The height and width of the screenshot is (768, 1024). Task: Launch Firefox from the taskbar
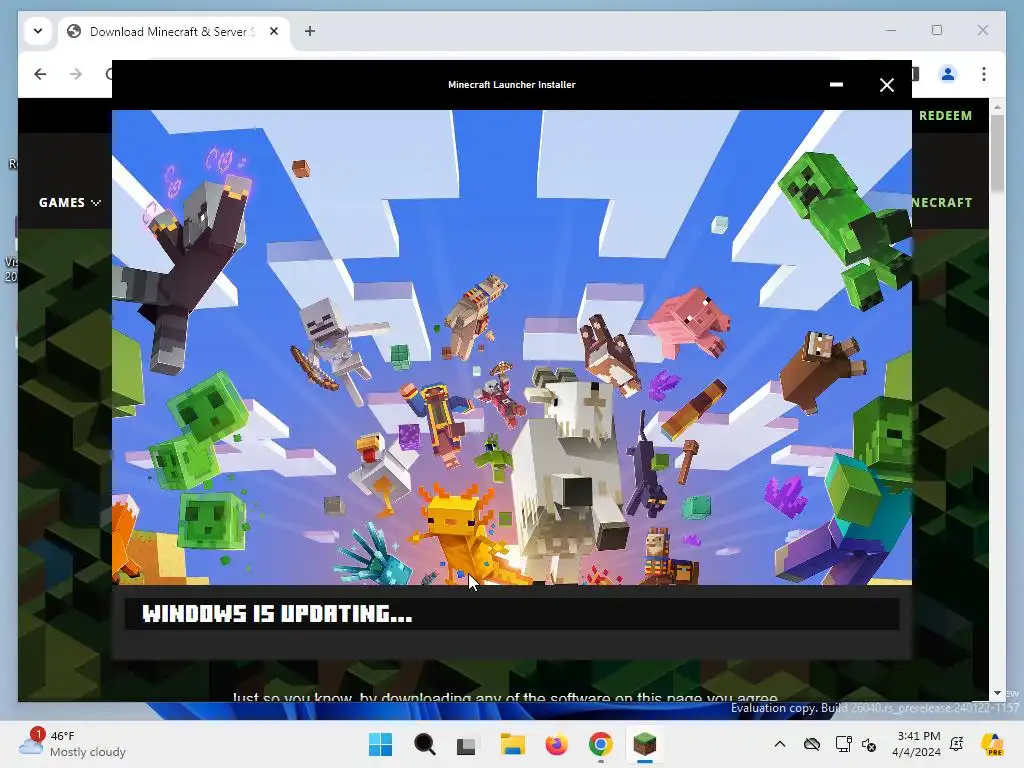[x=556, y=744]
